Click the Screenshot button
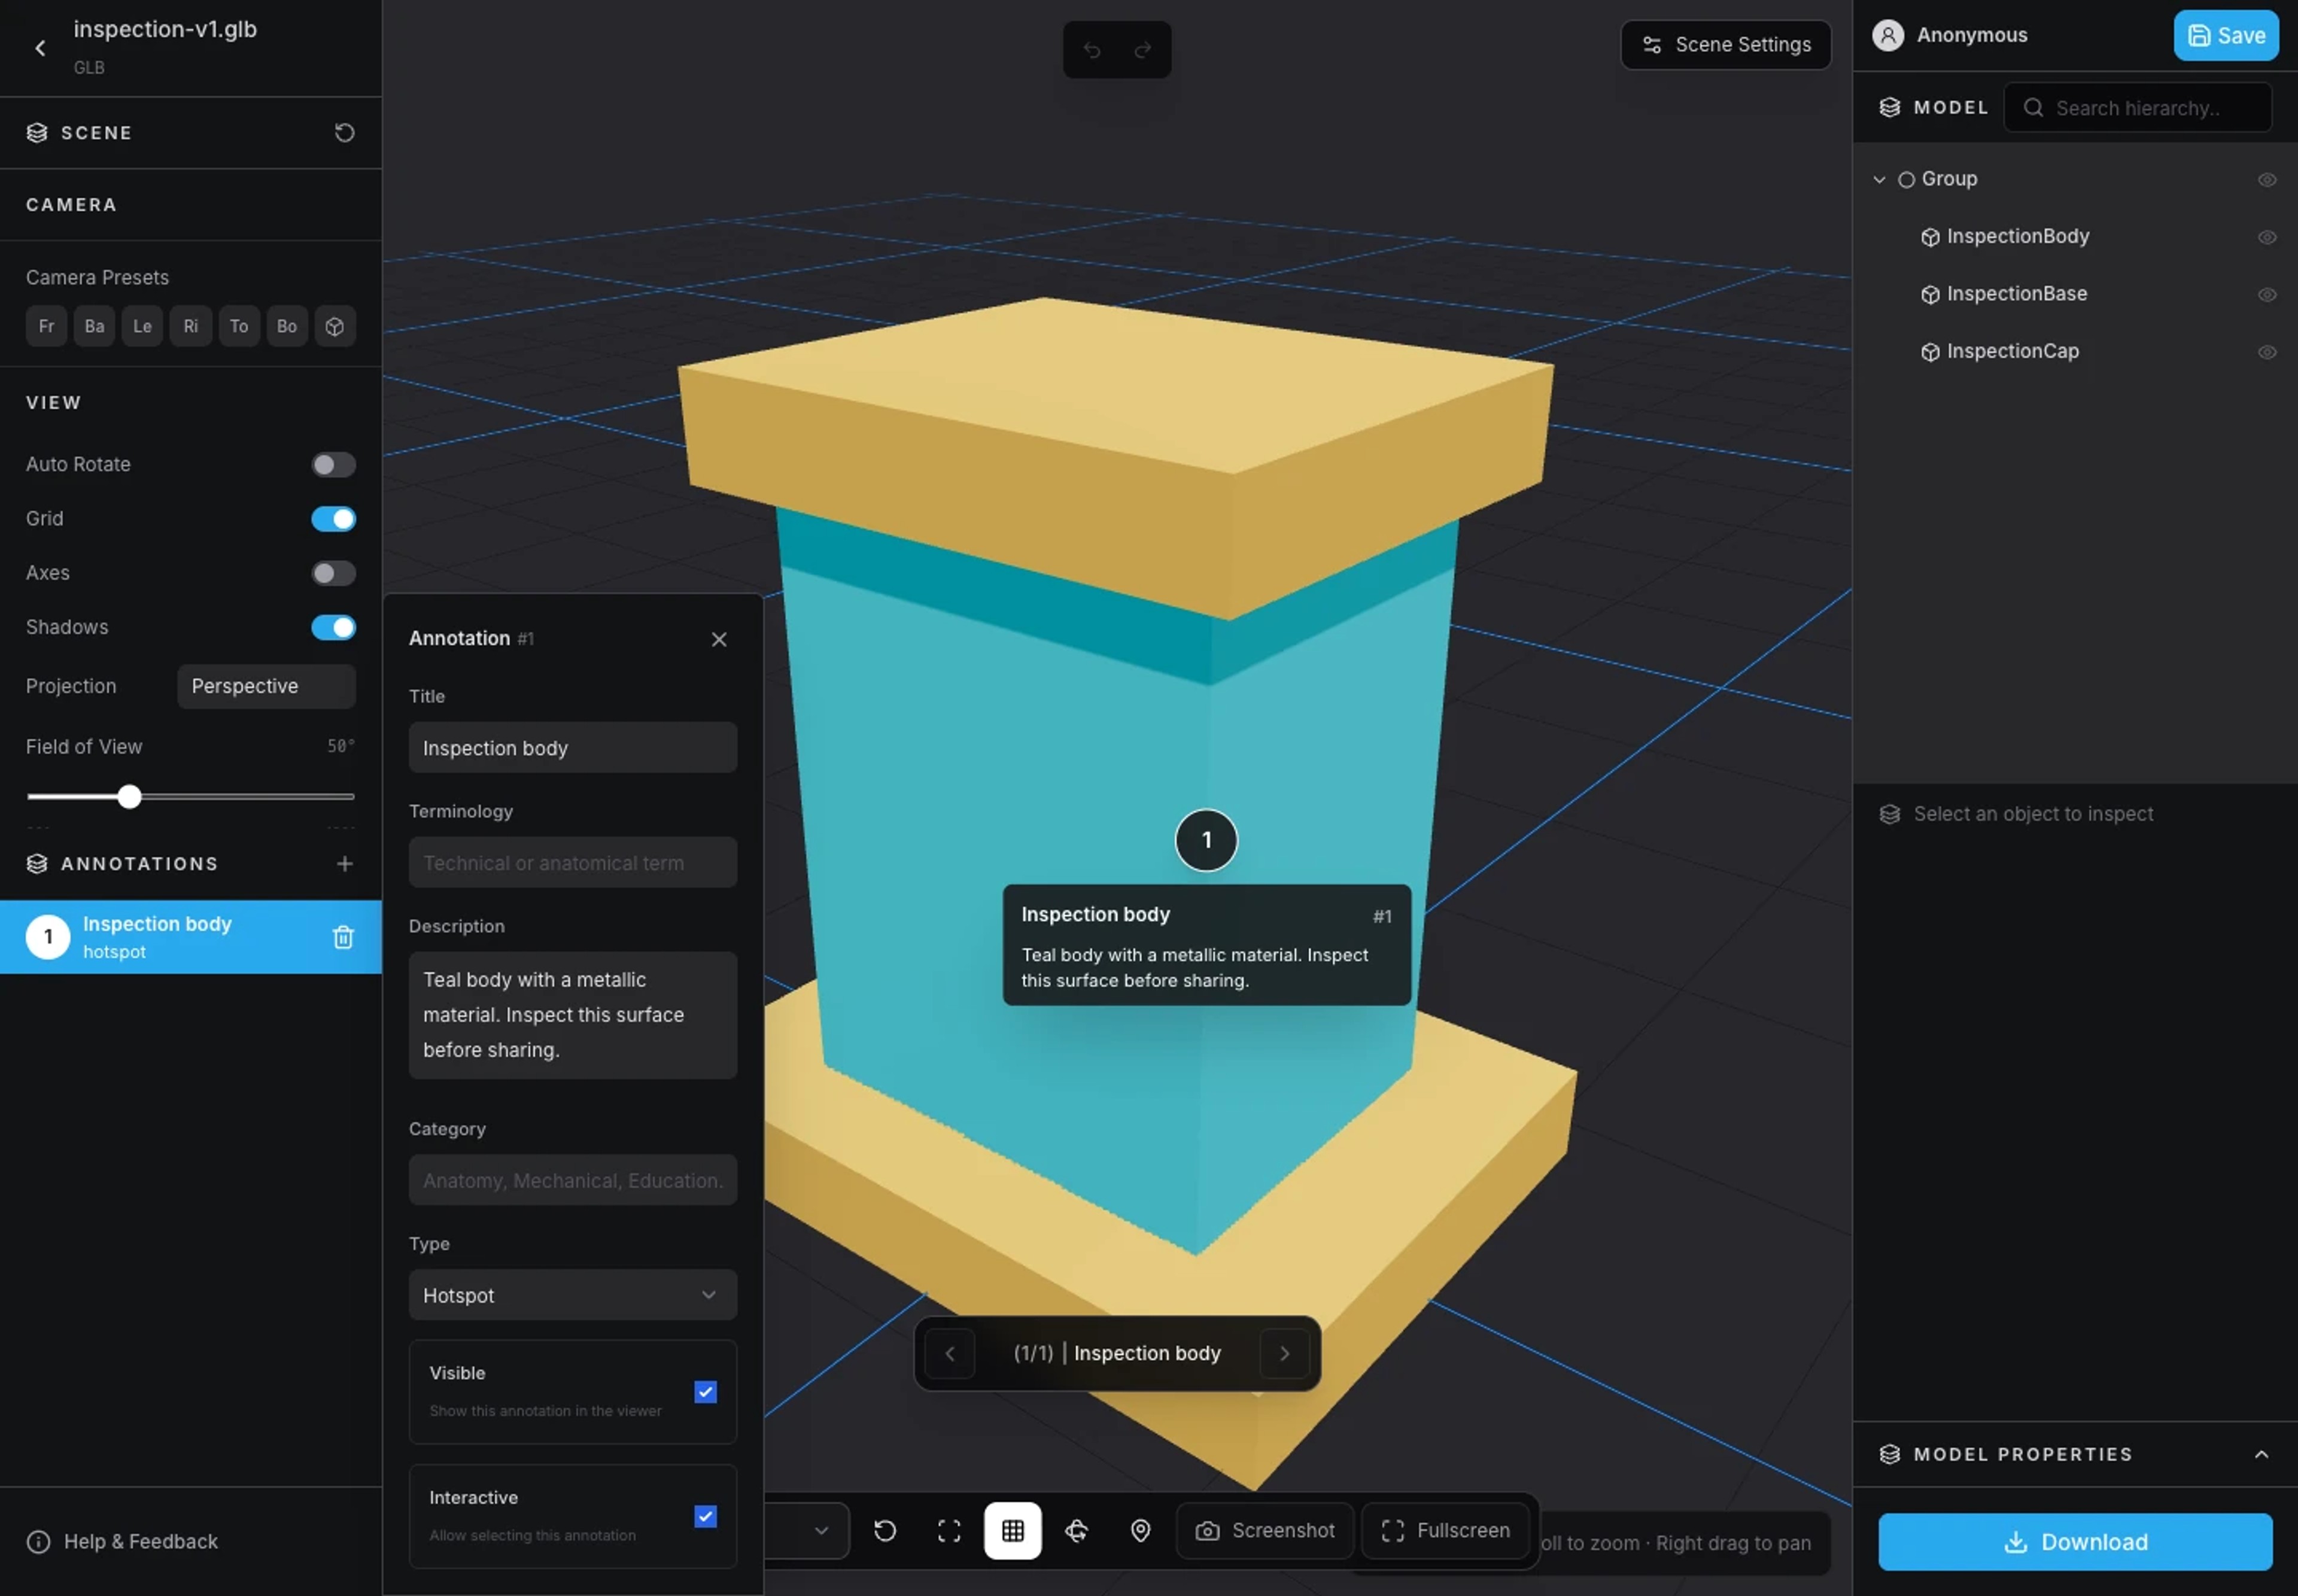 point(1265,1530)
